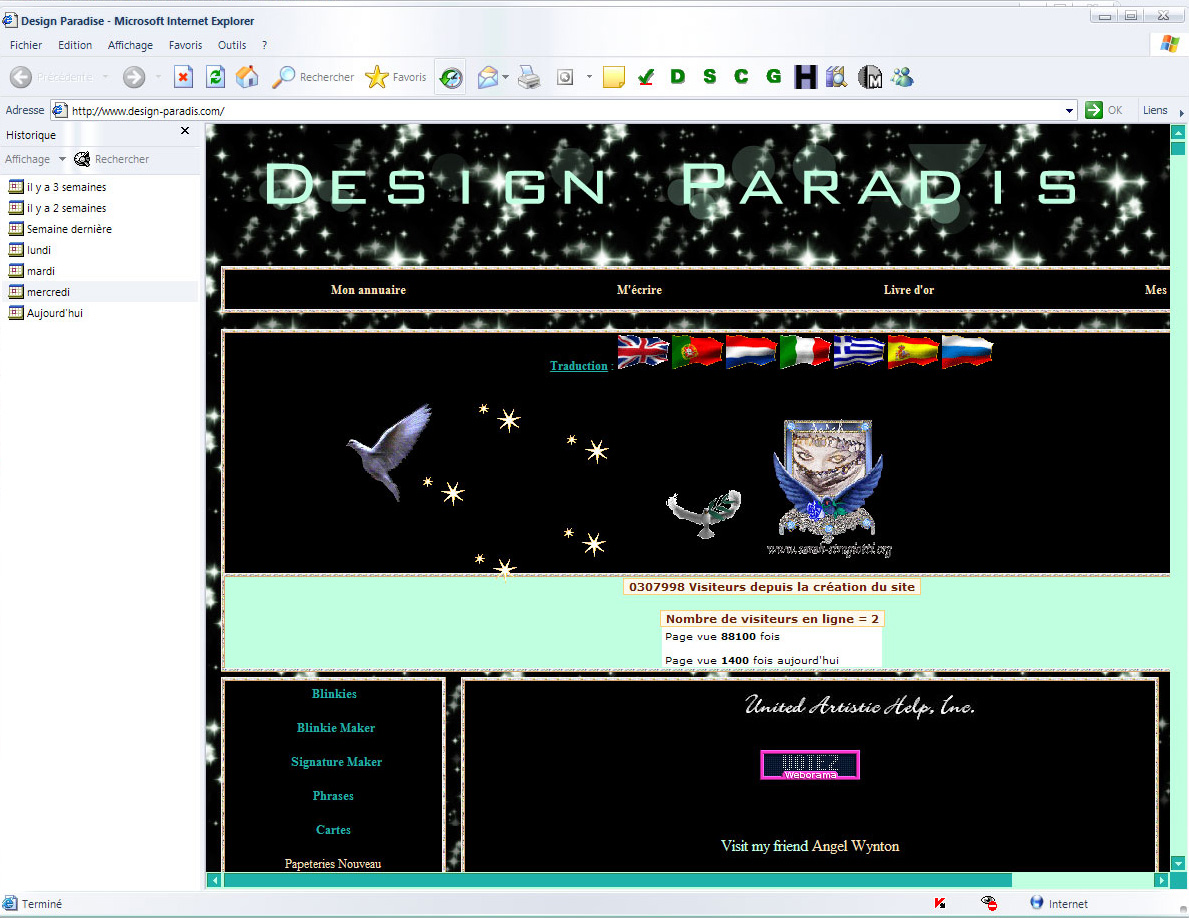Expand 'mercredi' history folder
This screenshot has width=1189, height=918.
39,292
